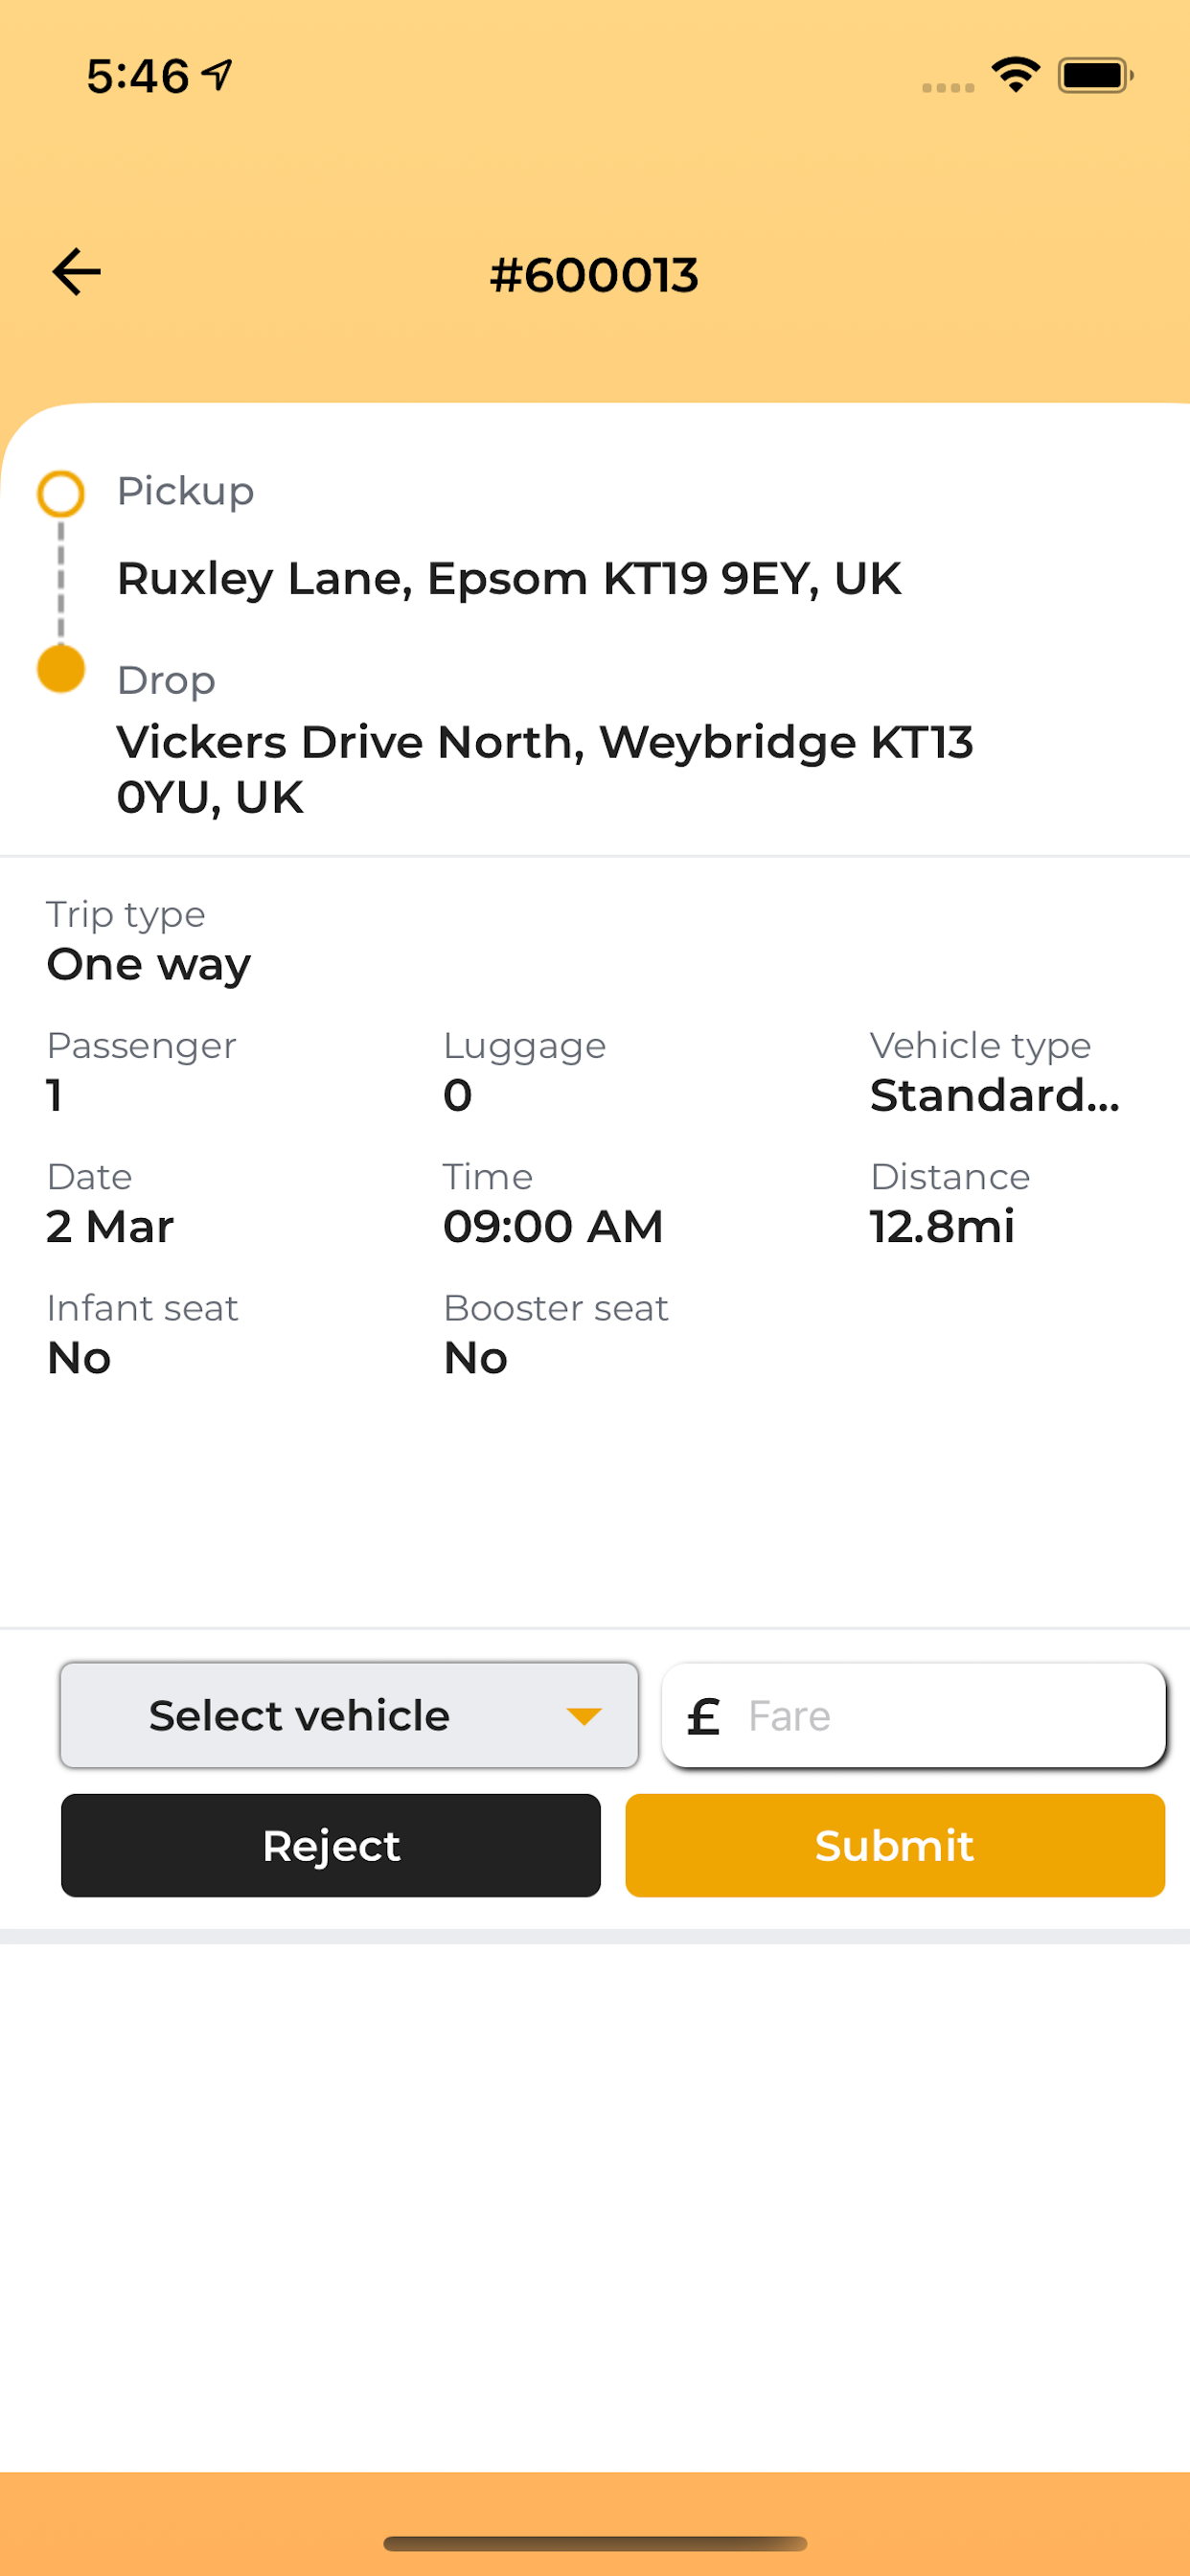
Task: Tap booking number #600013 title
Action: pyautogui.click(x=594, y=275)
